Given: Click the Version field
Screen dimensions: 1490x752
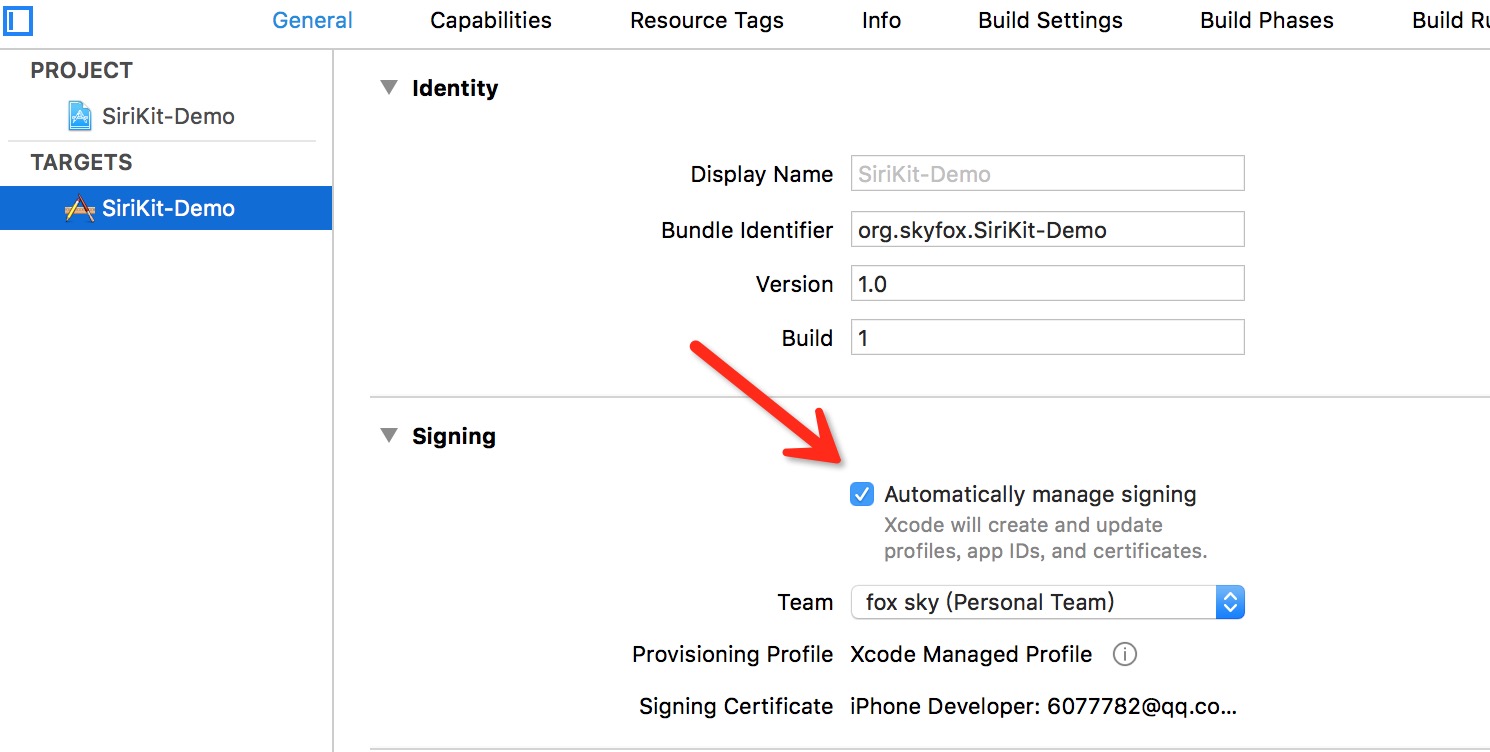Looking at the screenshot, I should pos(1047,283).
